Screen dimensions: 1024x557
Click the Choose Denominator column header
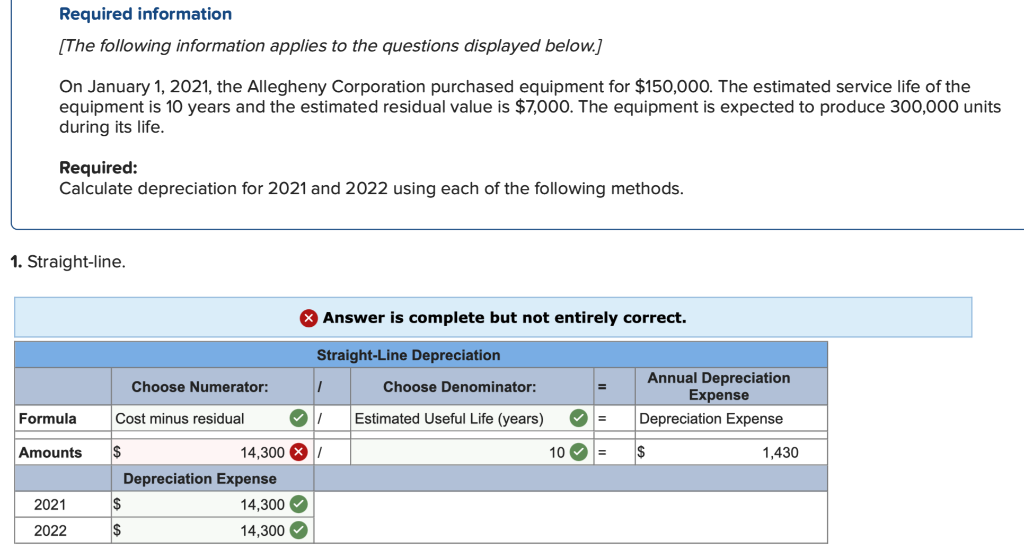point(459,386)
